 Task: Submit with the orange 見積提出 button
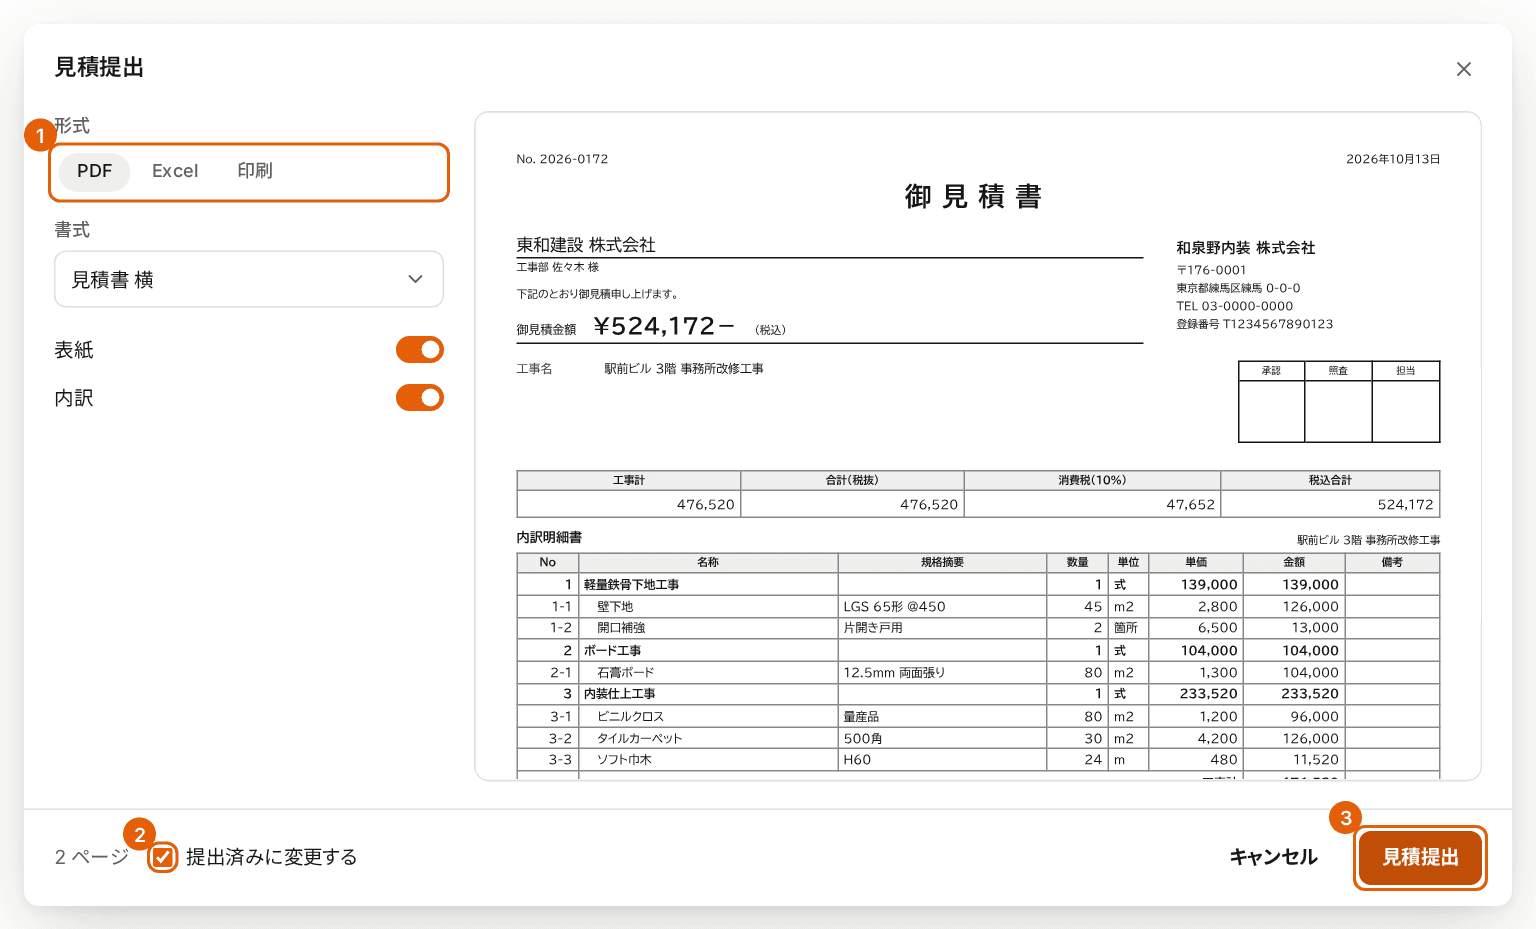1420,857
